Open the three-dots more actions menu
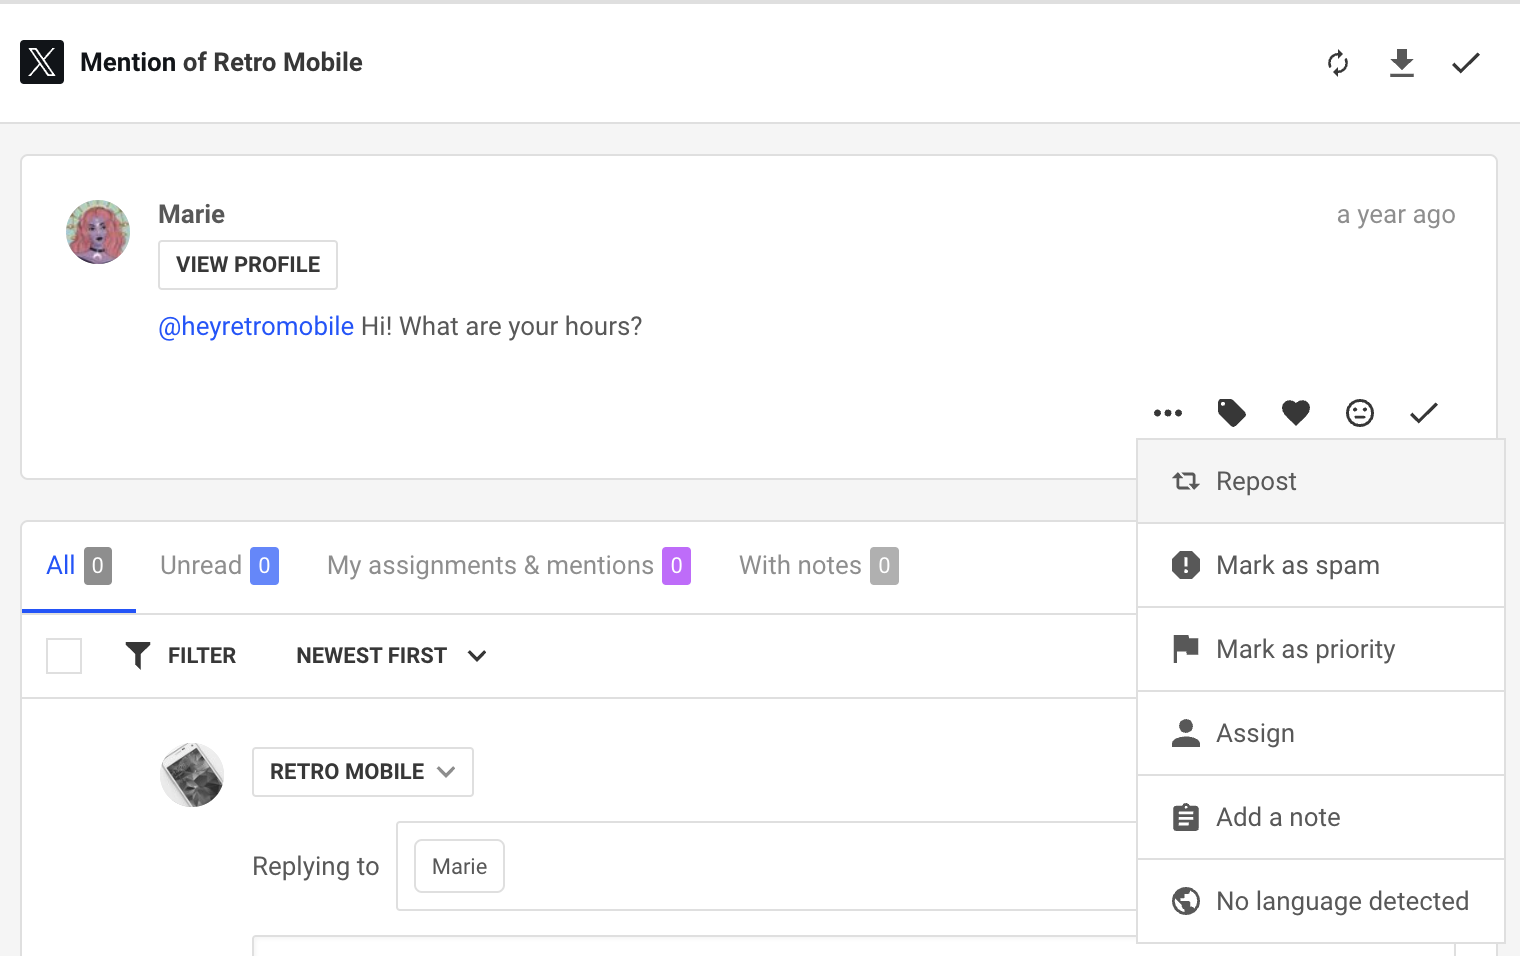 coord(1168,413)
